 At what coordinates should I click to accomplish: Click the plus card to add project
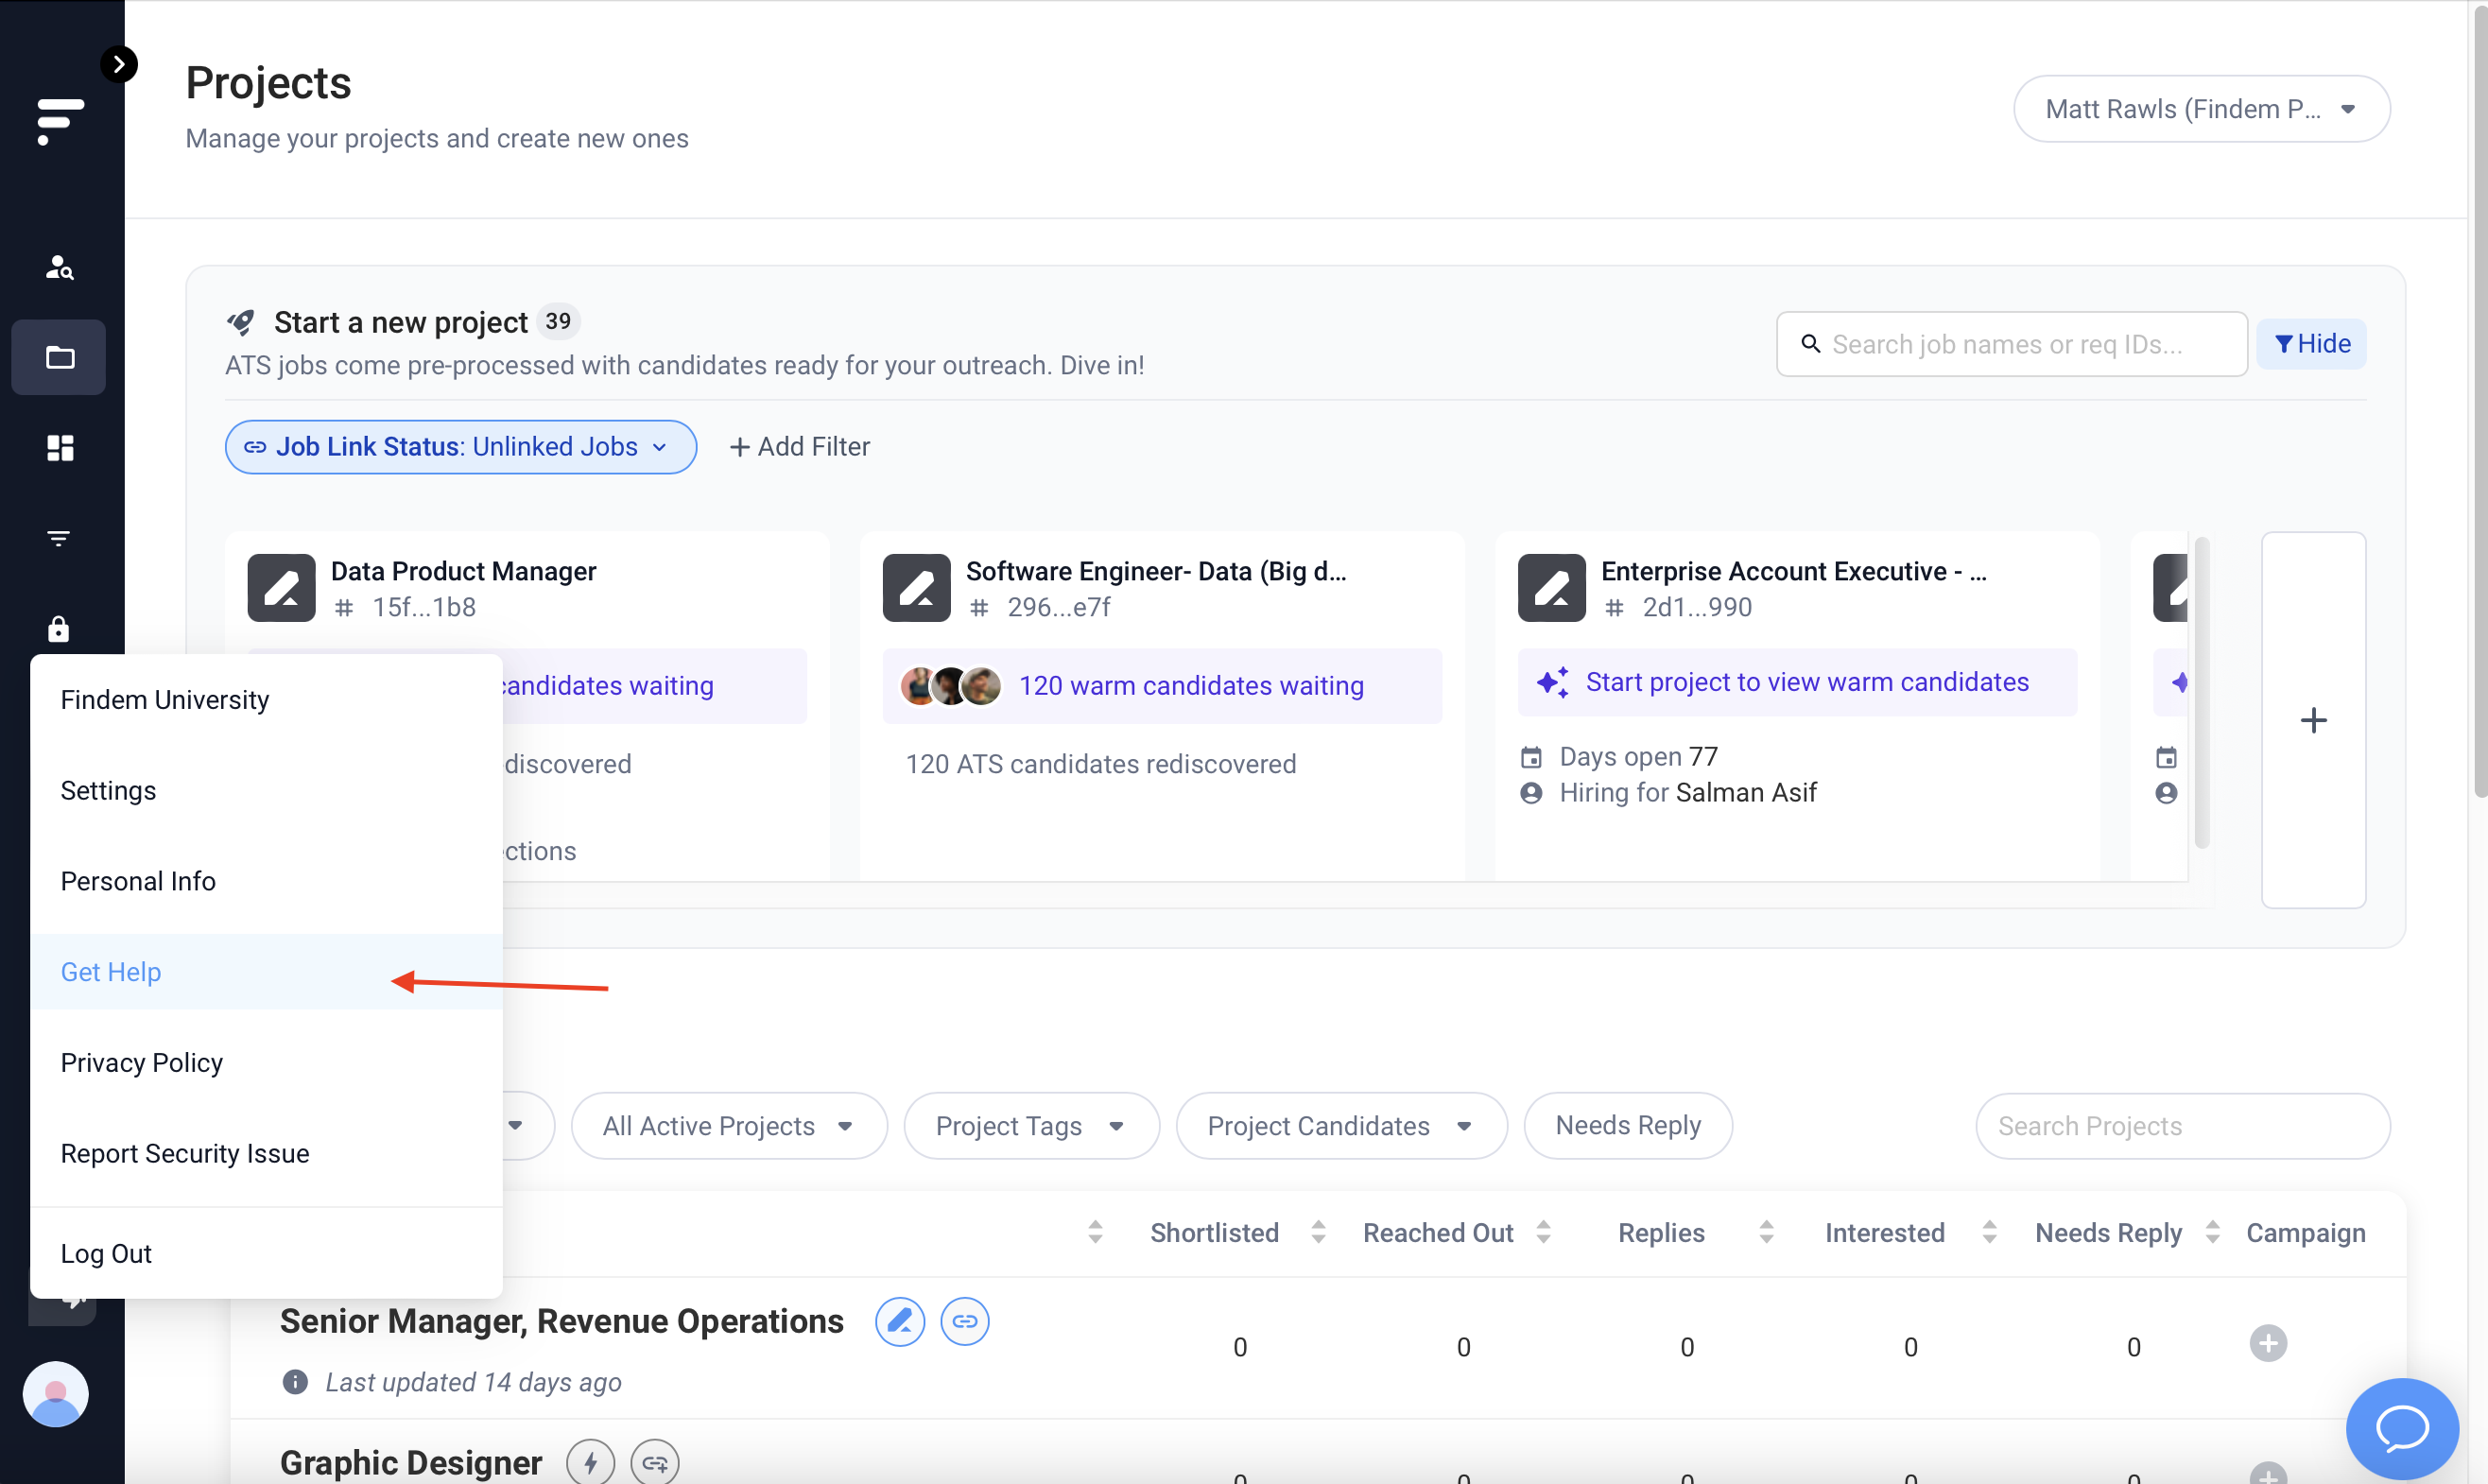(2313, 720)
